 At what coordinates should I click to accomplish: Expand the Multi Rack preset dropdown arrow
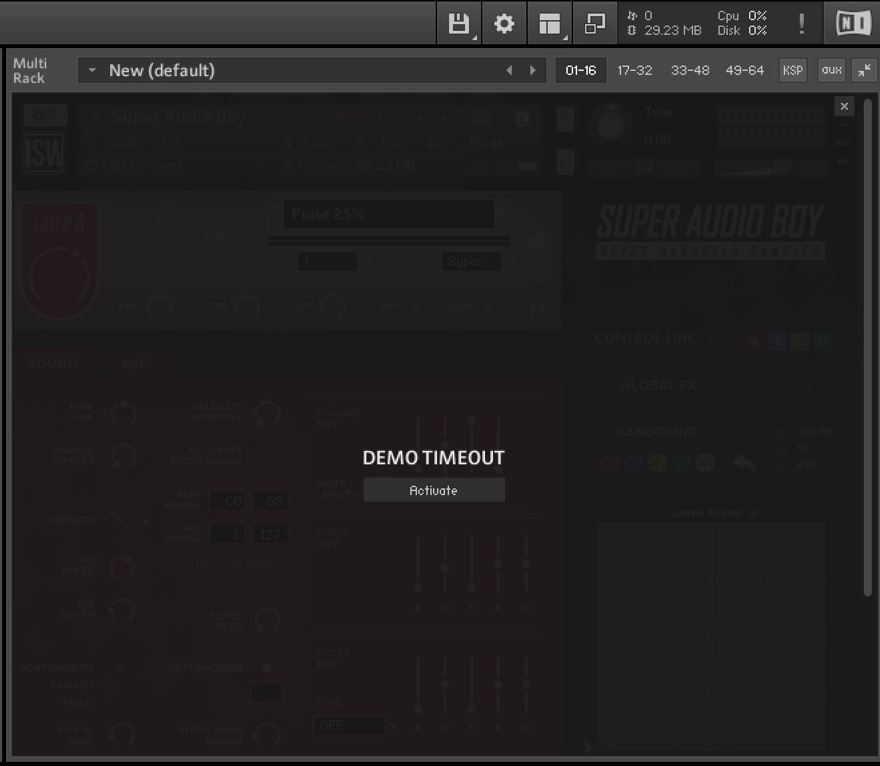[x=92, y=71]
